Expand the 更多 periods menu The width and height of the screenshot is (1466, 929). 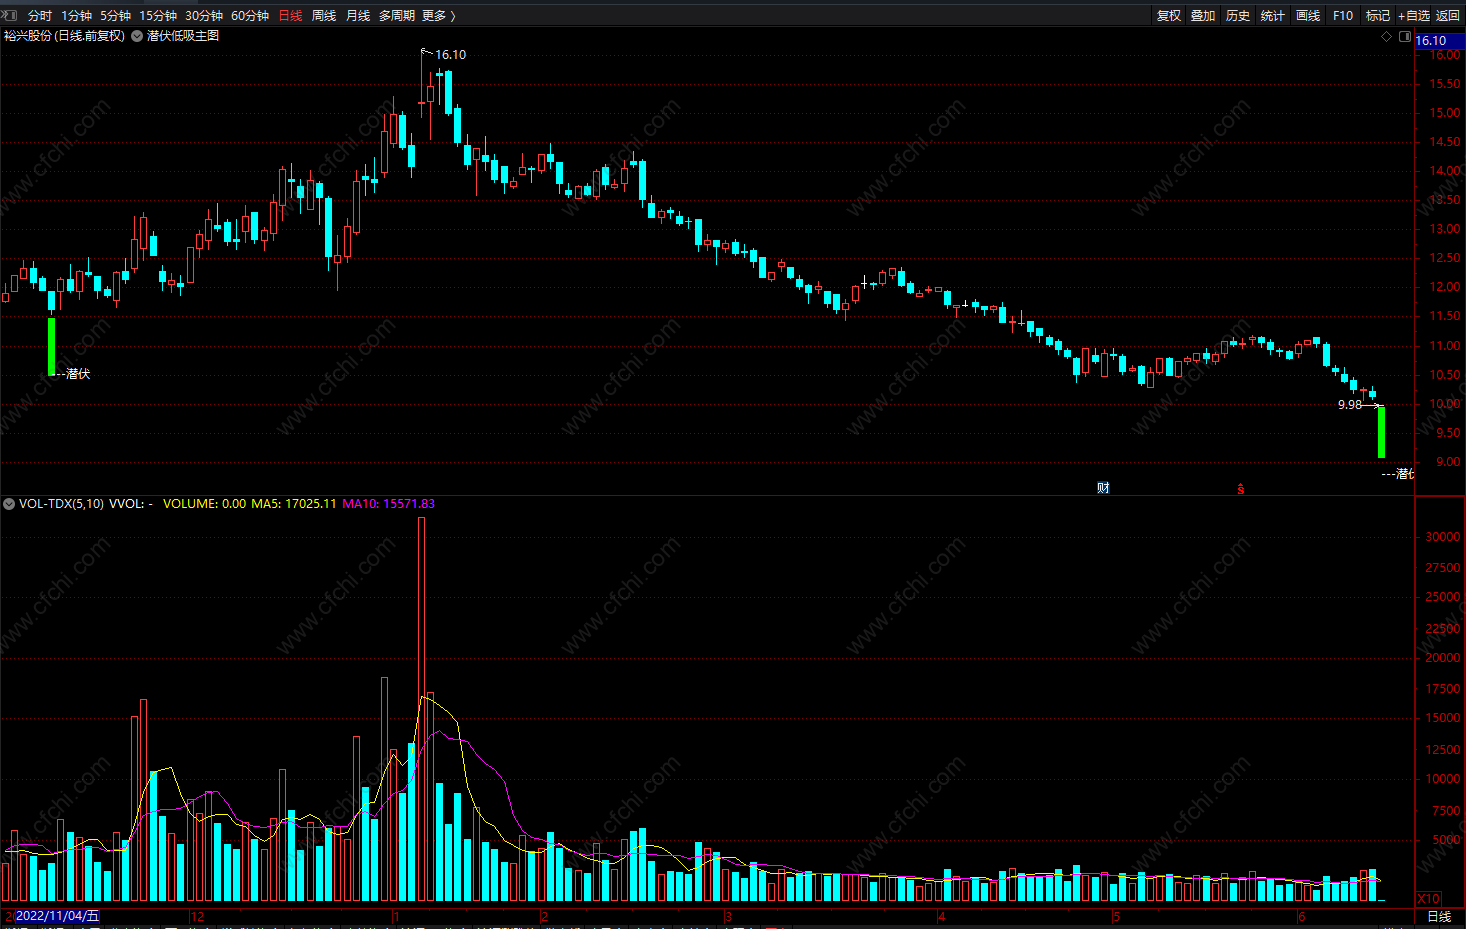tap(438, 15)
